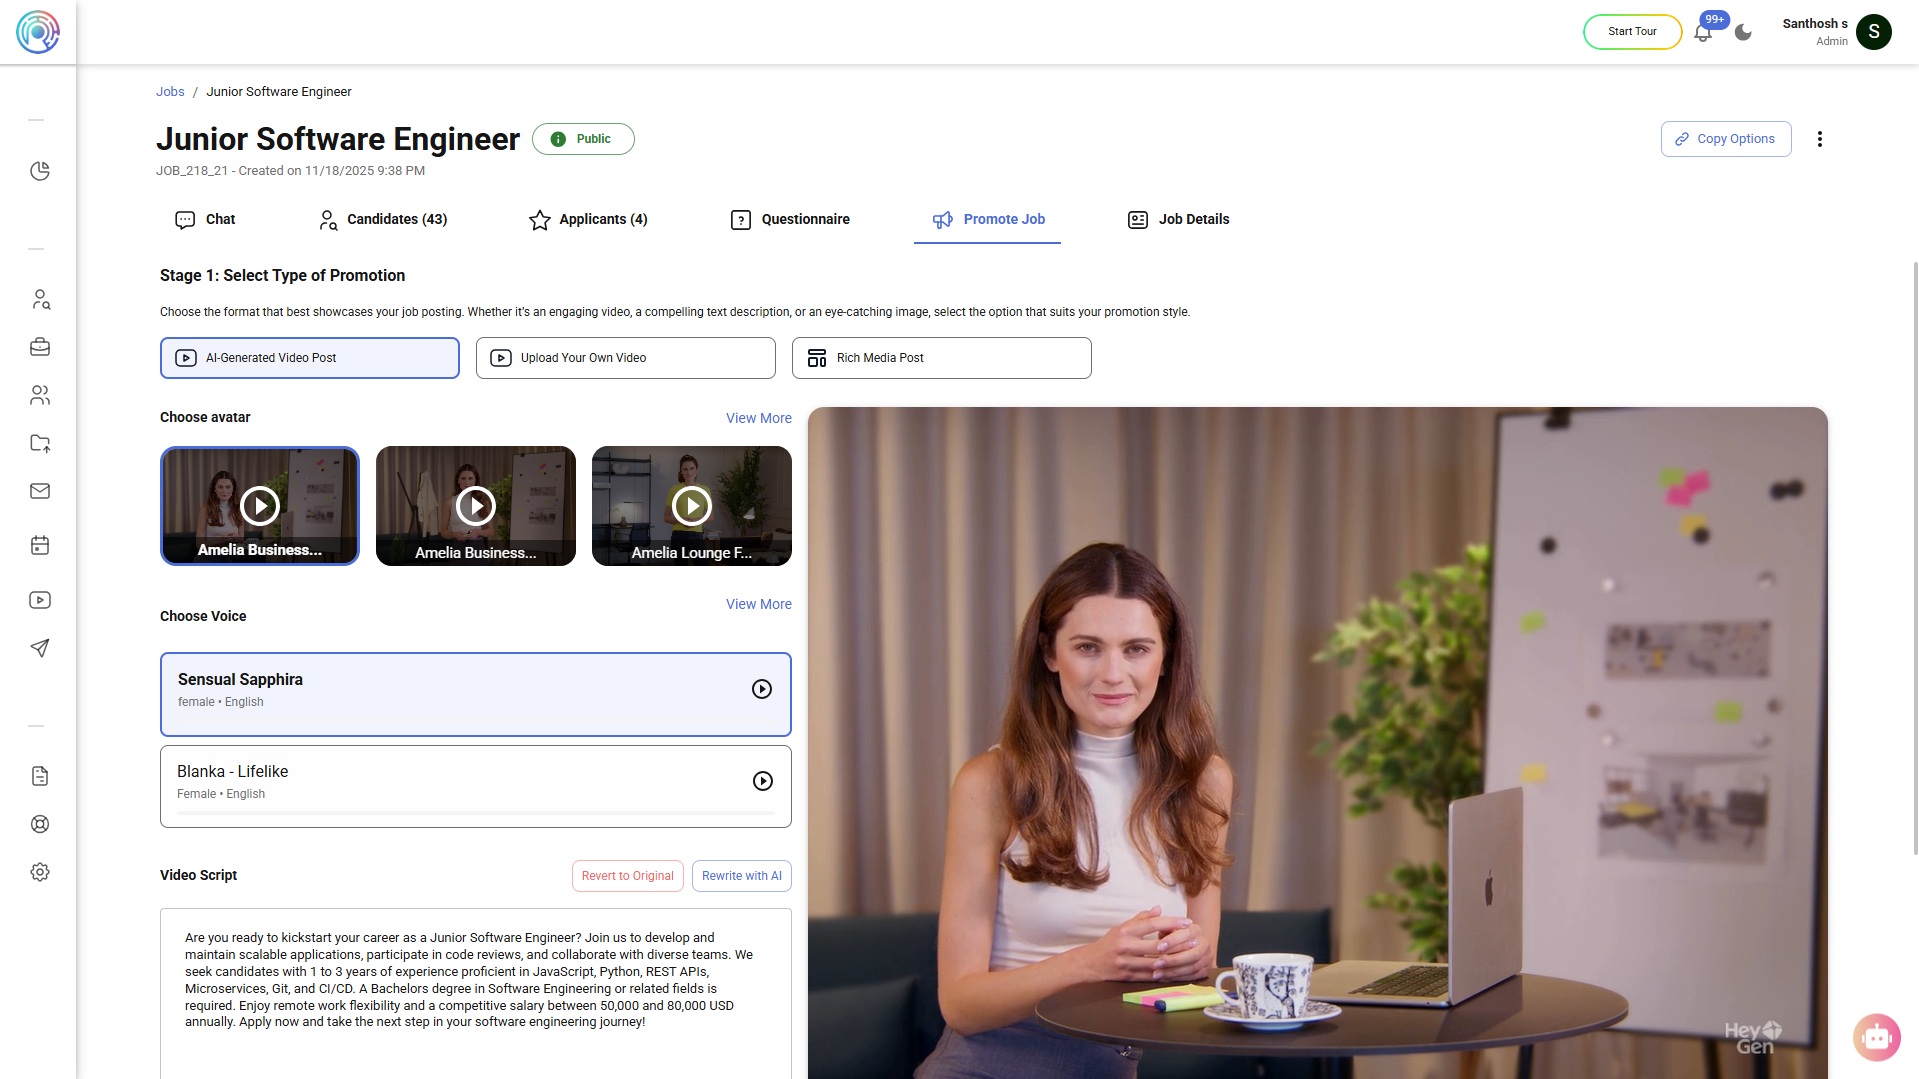This screenshot has width=1919, height=1079.
Task: Play the Sensual Sapphira voice preview
Action: click(x=761, y=689)
